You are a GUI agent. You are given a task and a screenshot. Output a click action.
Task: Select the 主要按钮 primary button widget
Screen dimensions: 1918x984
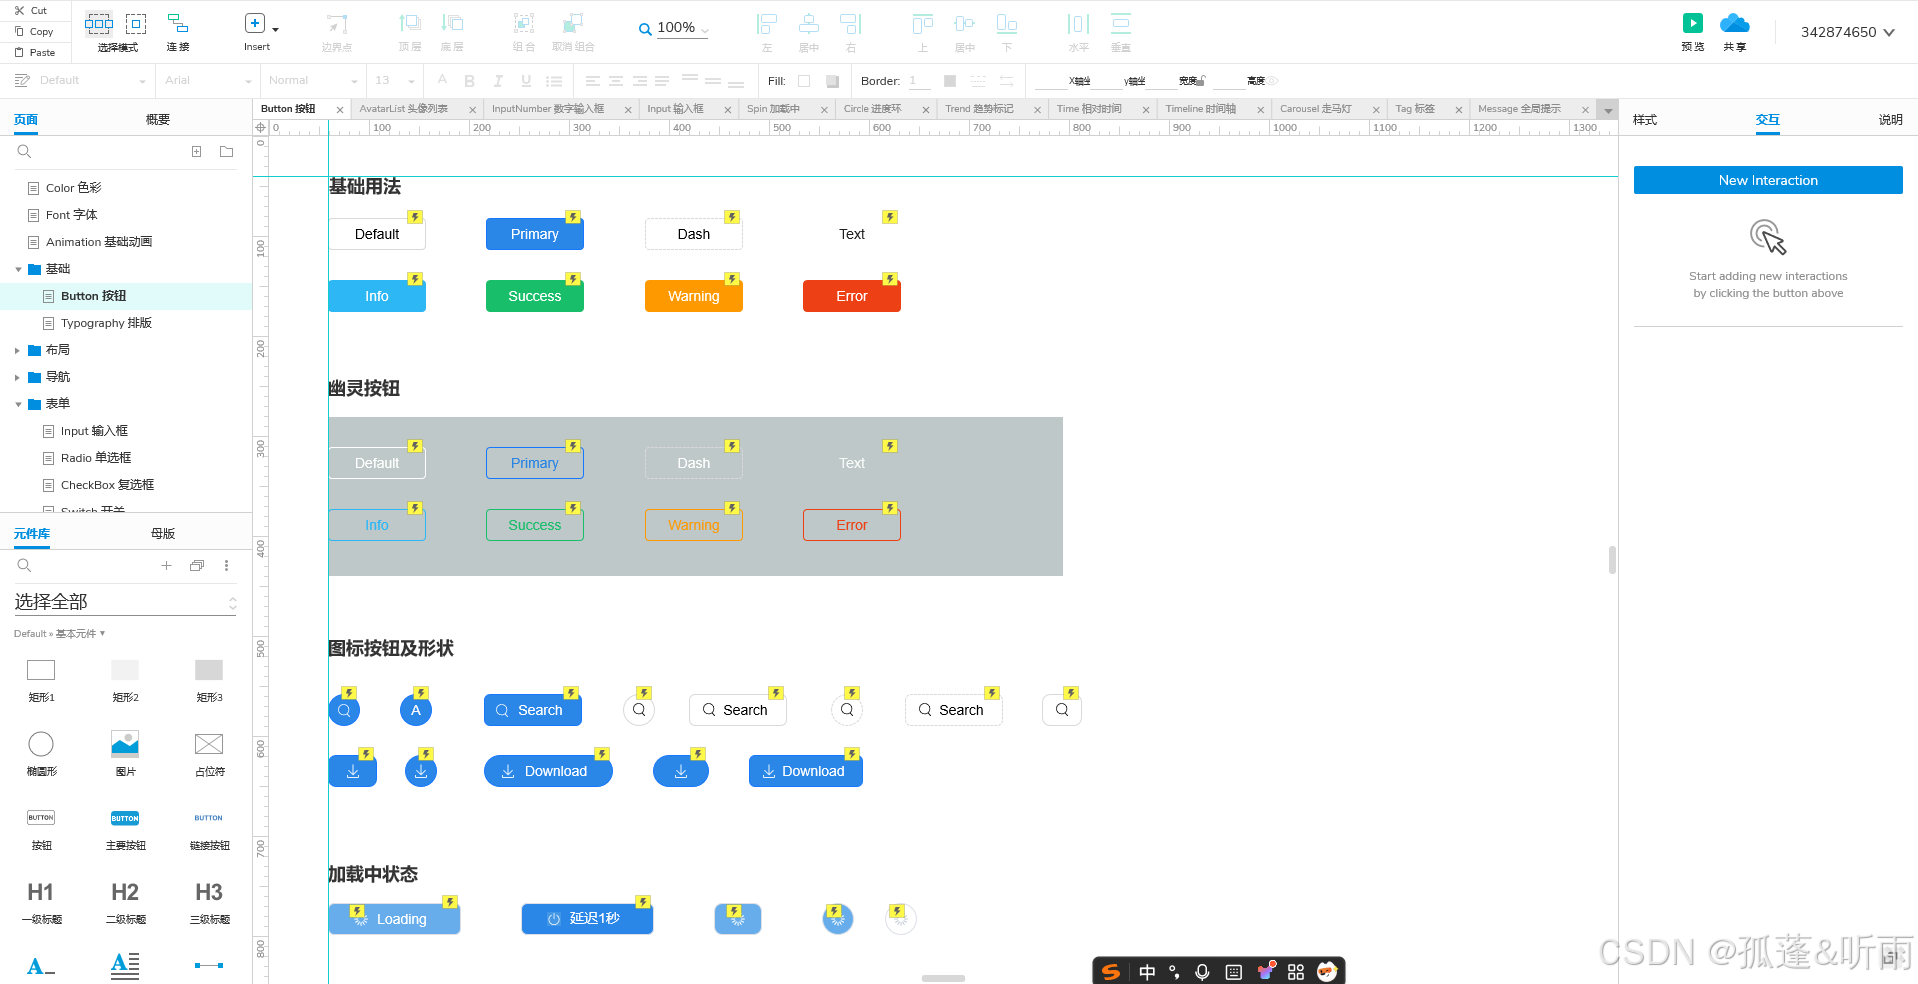point(125,829)
